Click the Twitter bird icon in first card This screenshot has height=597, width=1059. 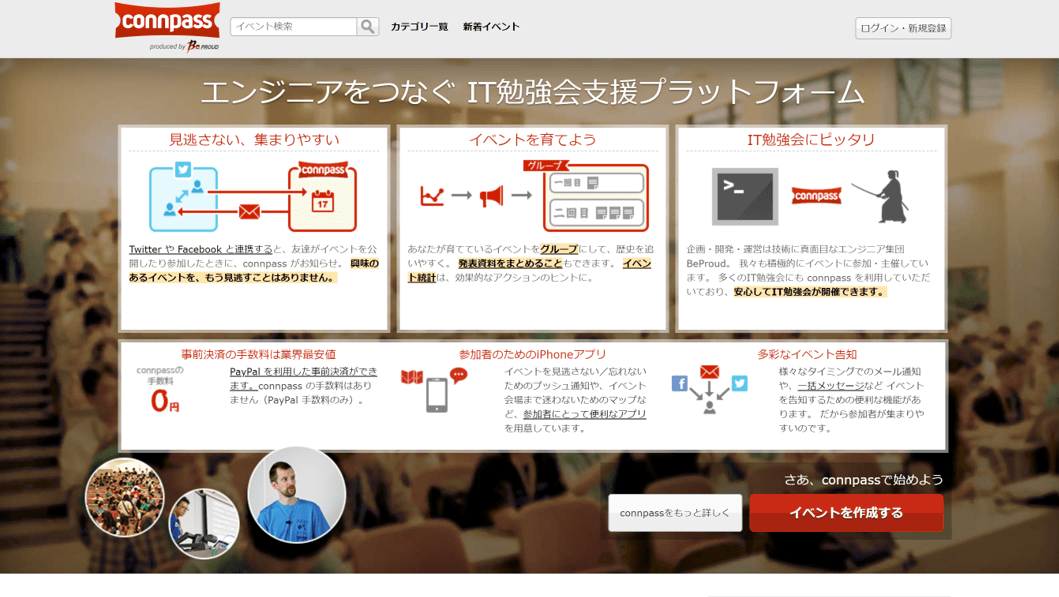pyautogui.click(x=183, y=170)
